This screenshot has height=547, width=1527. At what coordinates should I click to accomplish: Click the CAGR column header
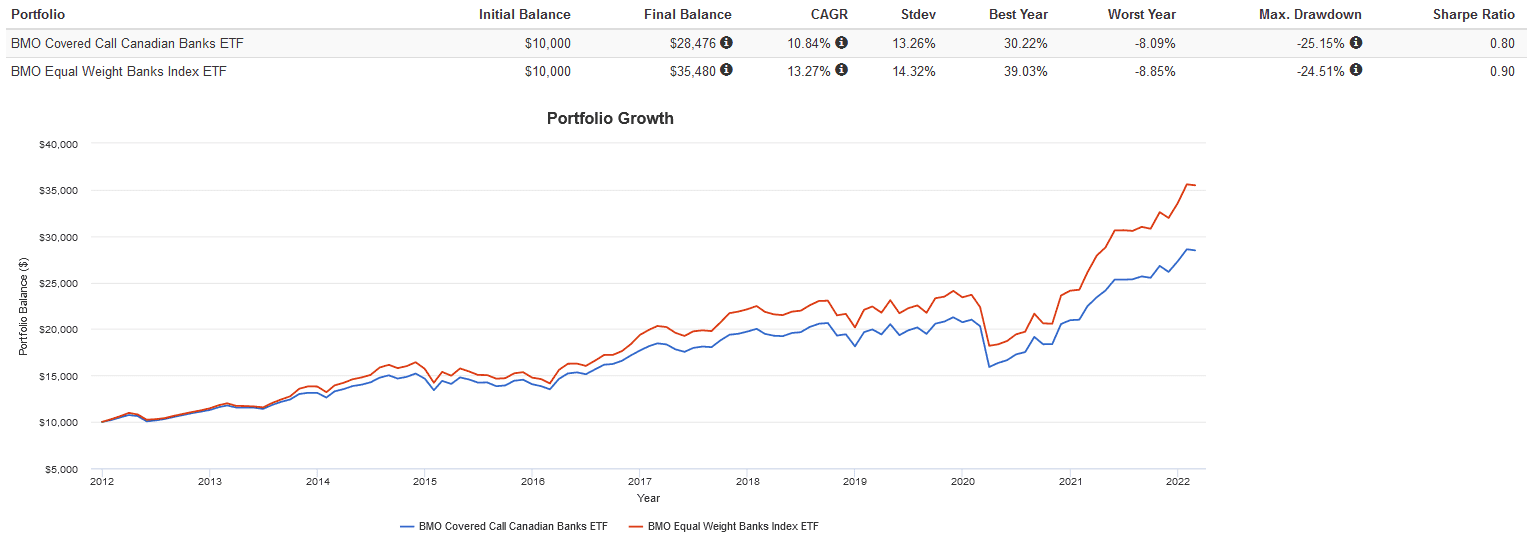831,15
